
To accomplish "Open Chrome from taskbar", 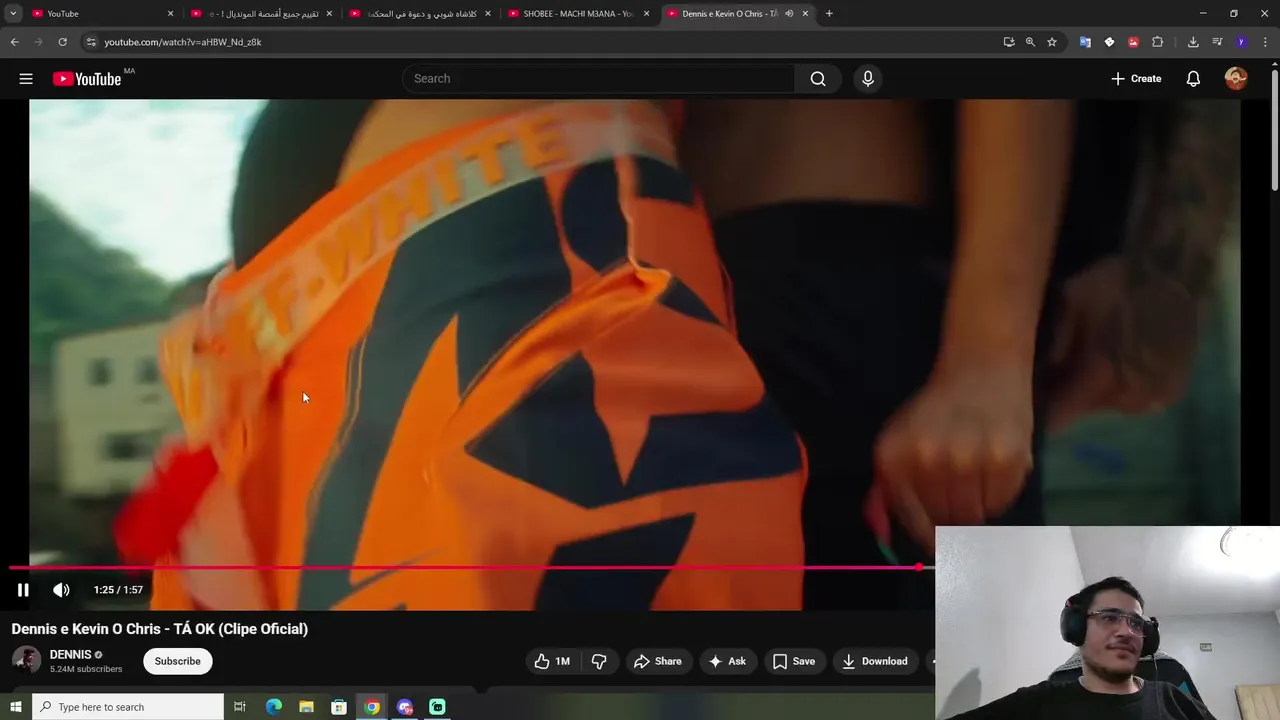I will pos(372,707).
